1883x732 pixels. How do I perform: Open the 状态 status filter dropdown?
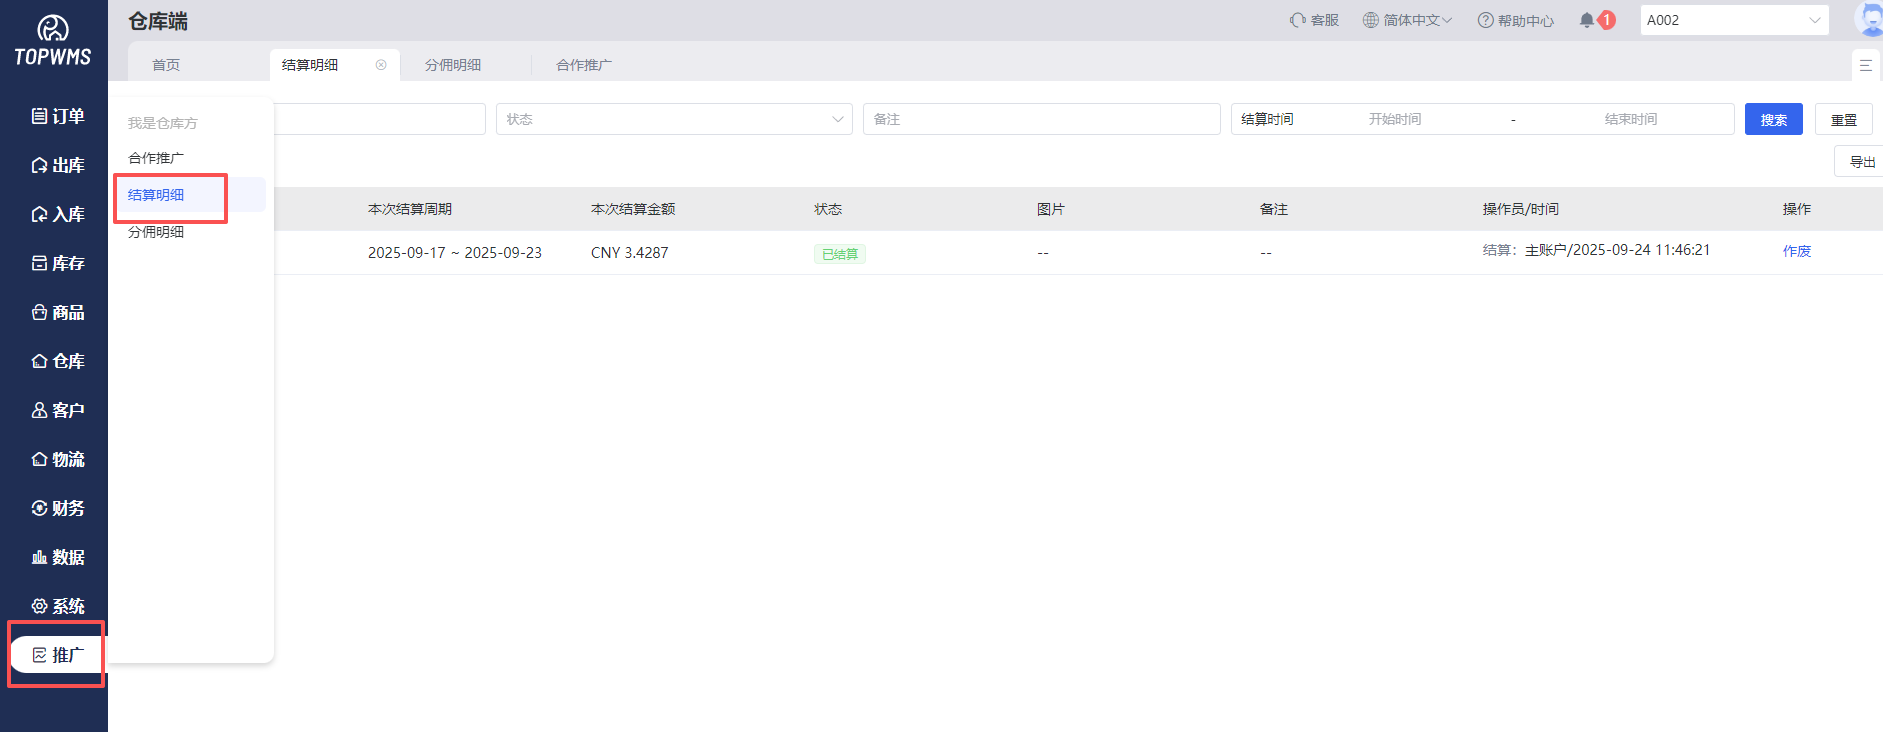tap(674, 119)
